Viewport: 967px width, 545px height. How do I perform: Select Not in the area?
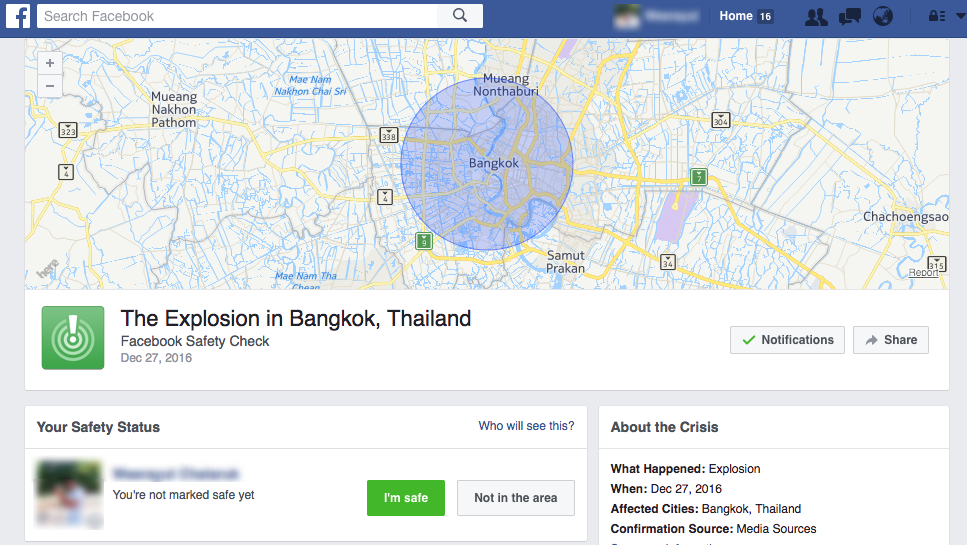(x=515, y=498)
